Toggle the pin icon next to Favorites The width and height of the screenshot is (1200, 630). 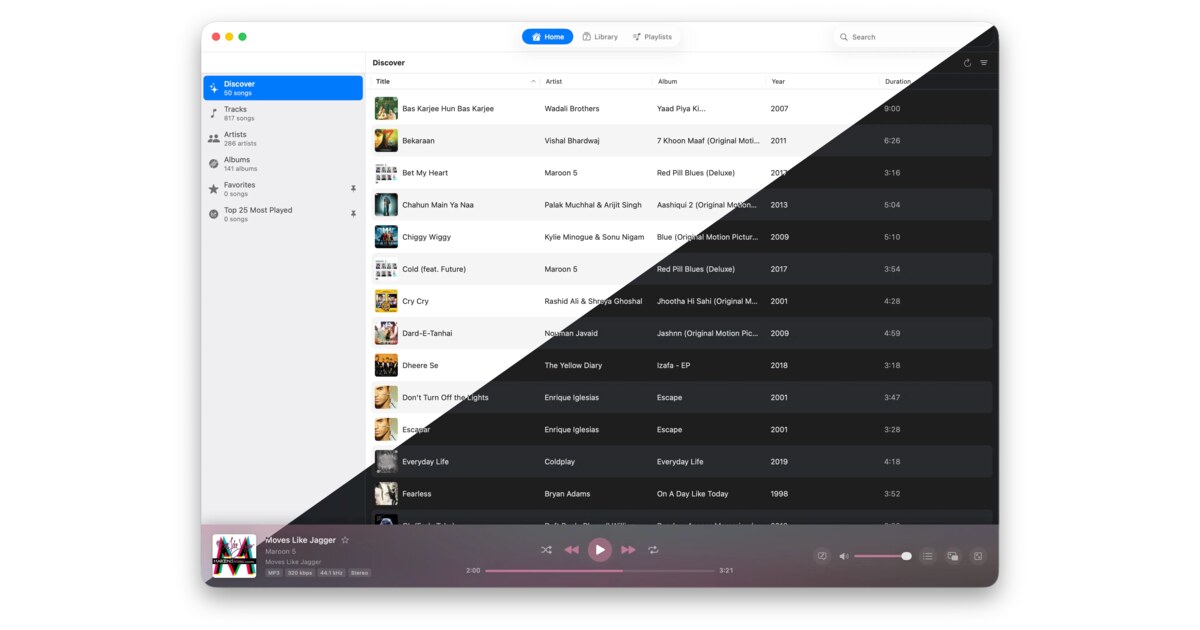[x=353, y=188]
